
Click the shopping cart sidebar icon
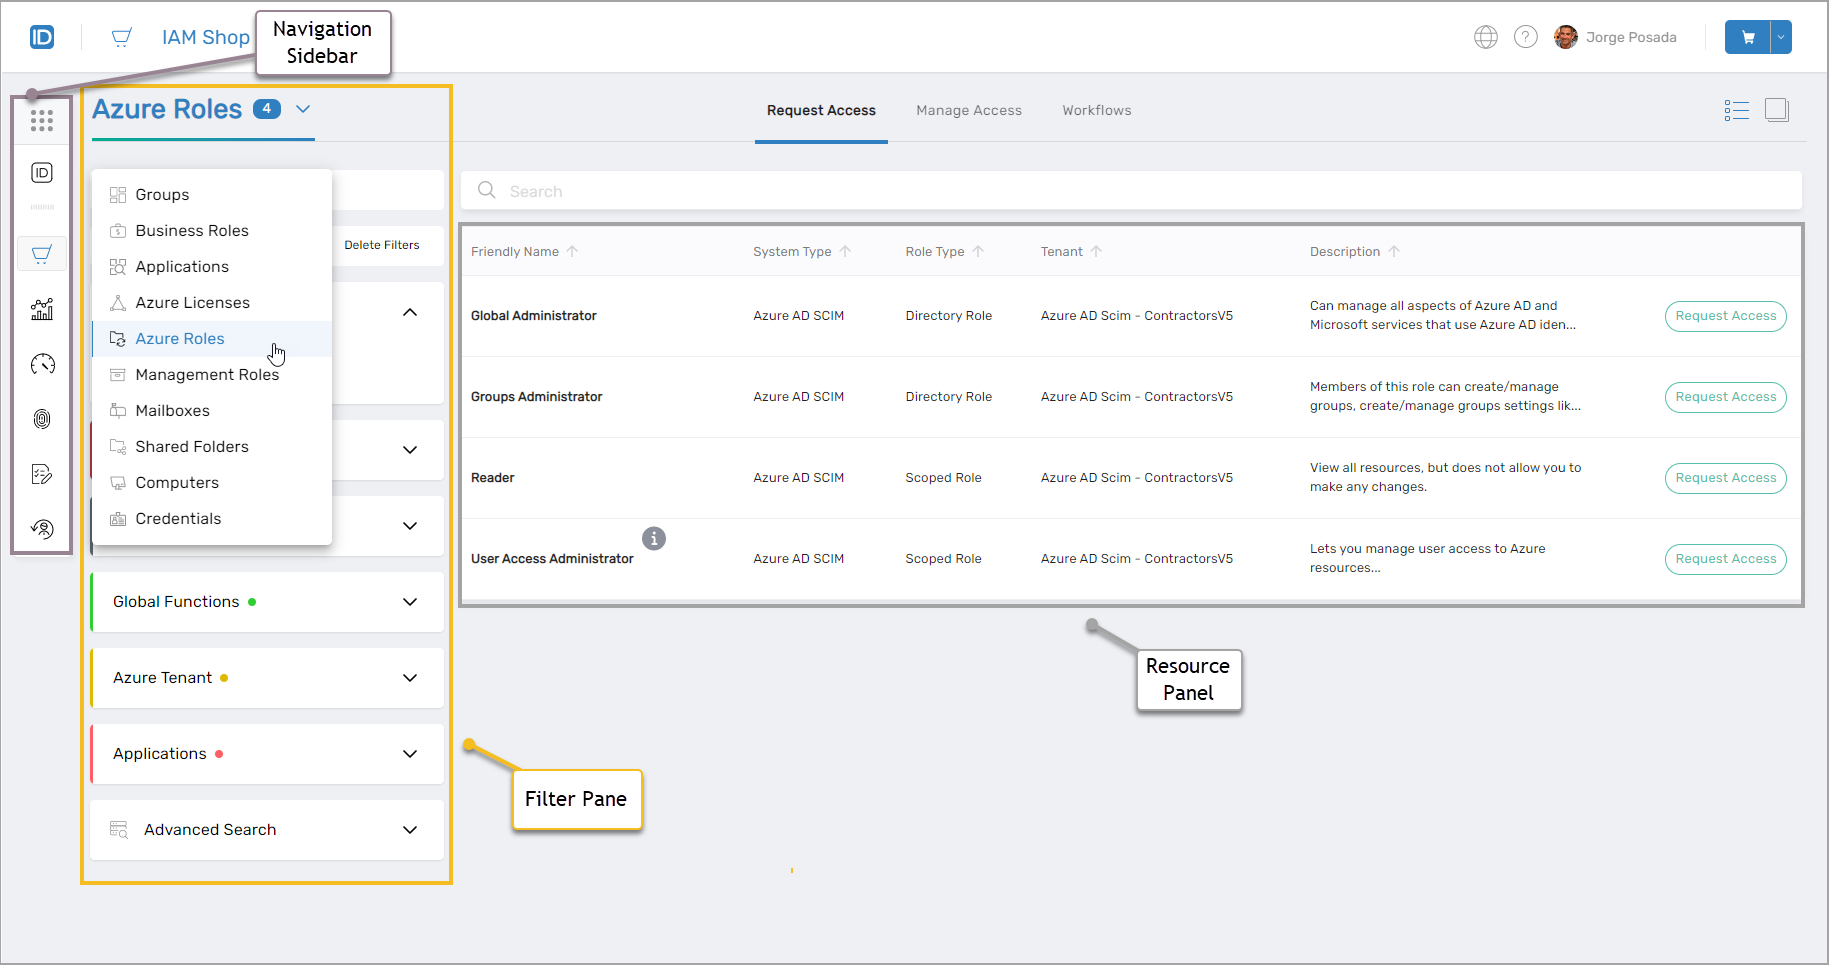41,254
